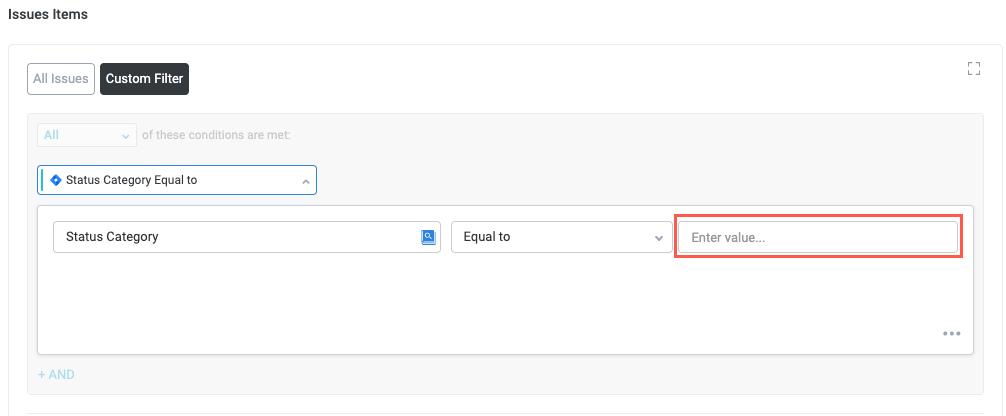
Task: Click the Issues Items section heading
Action: tap(48, 14)
